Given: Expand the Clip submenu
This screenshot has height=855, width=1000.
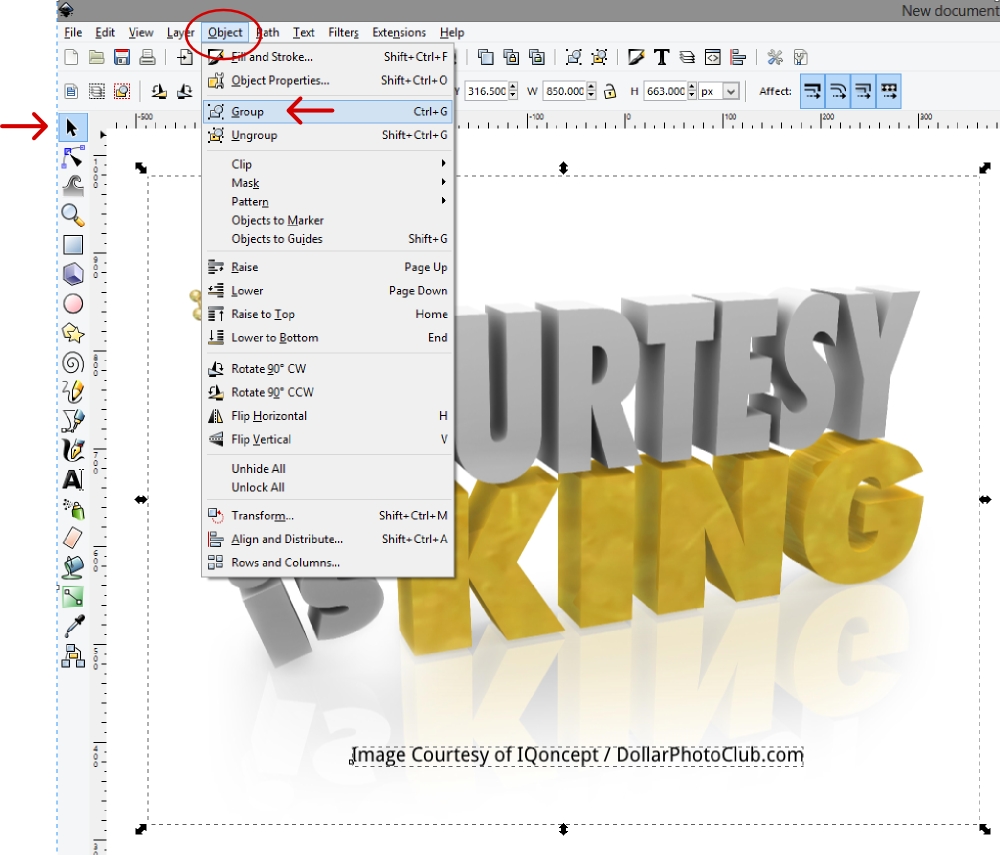Looking at the screenshot, I should [339, 164].
